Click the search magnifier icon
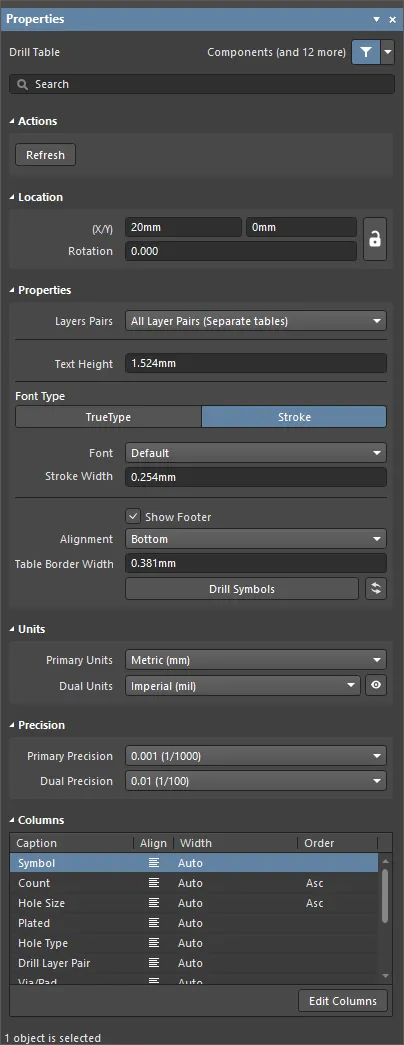 coord(23,85)
